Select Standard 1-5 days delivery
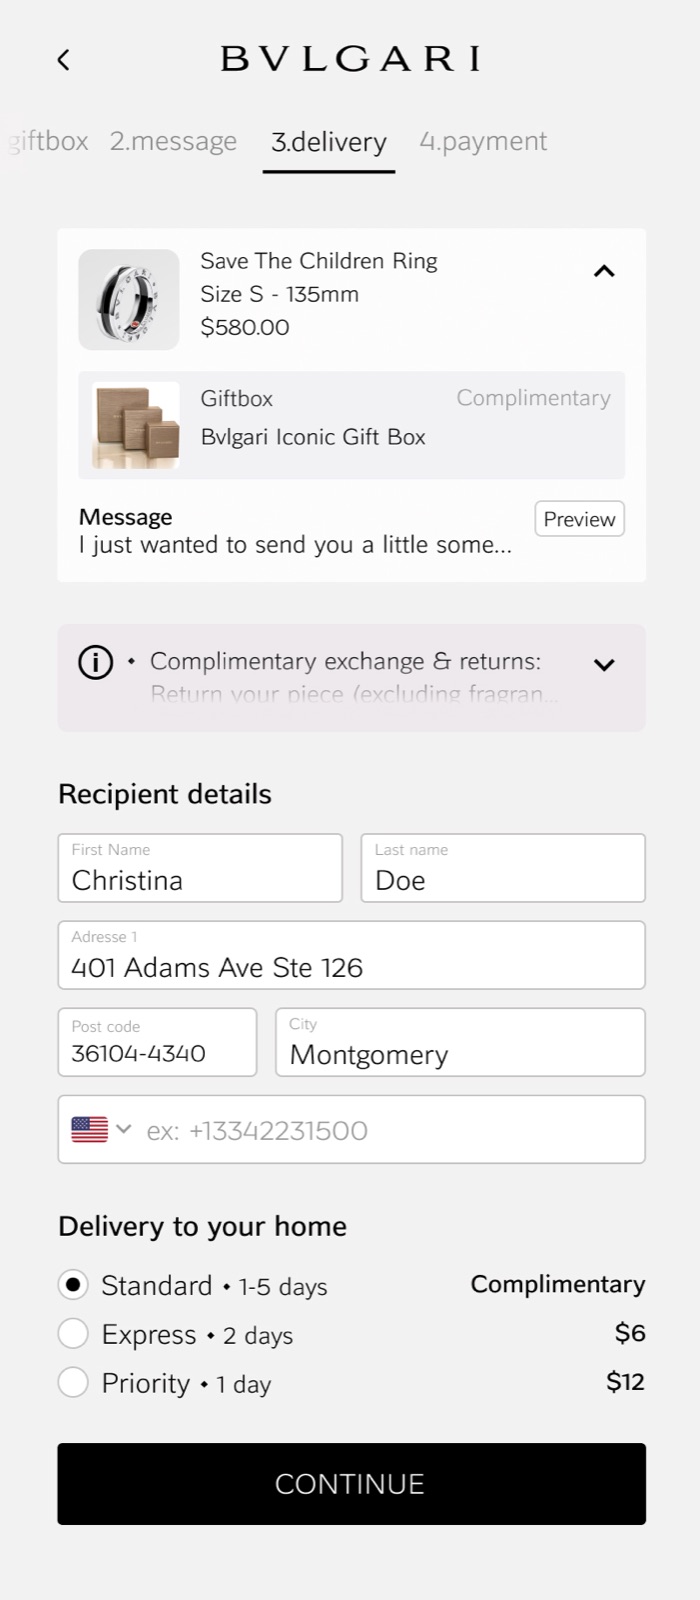The image size is (700, 1600). [73, 1285]
